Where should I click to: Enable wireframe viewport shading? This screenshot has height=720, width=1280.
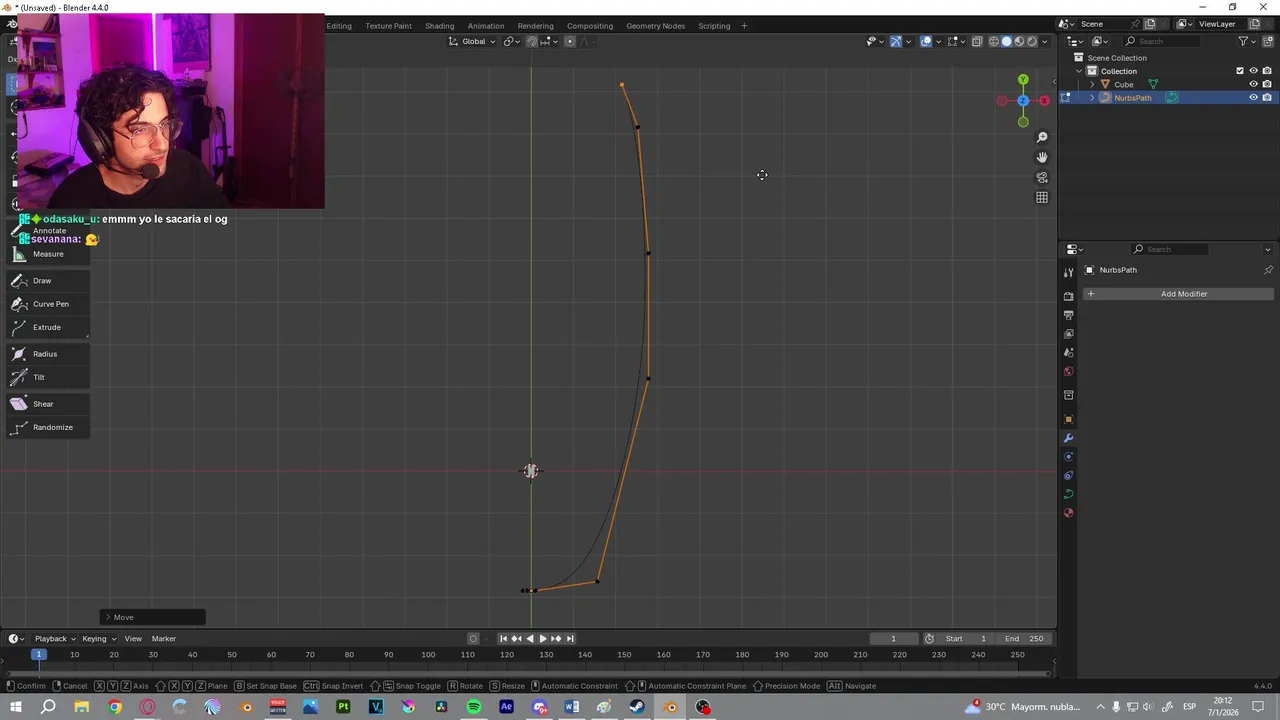pyautogui.click(x=994, y=41)
